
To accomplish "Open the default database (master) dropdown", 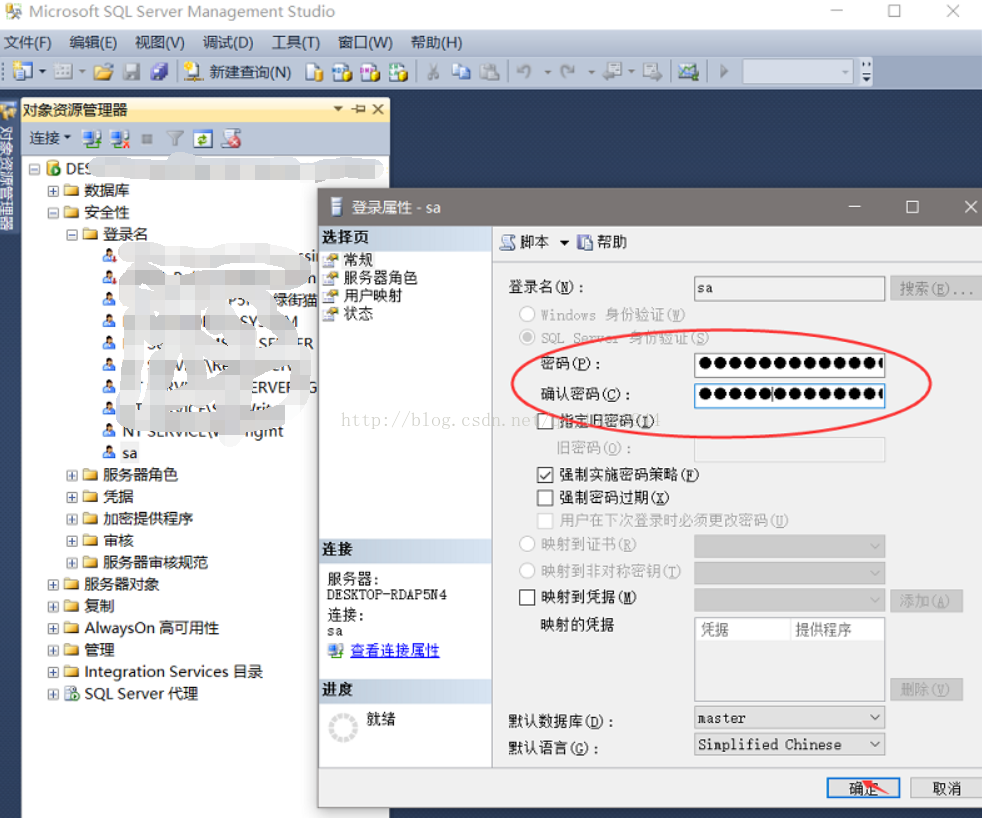I will tap(875, 717).
